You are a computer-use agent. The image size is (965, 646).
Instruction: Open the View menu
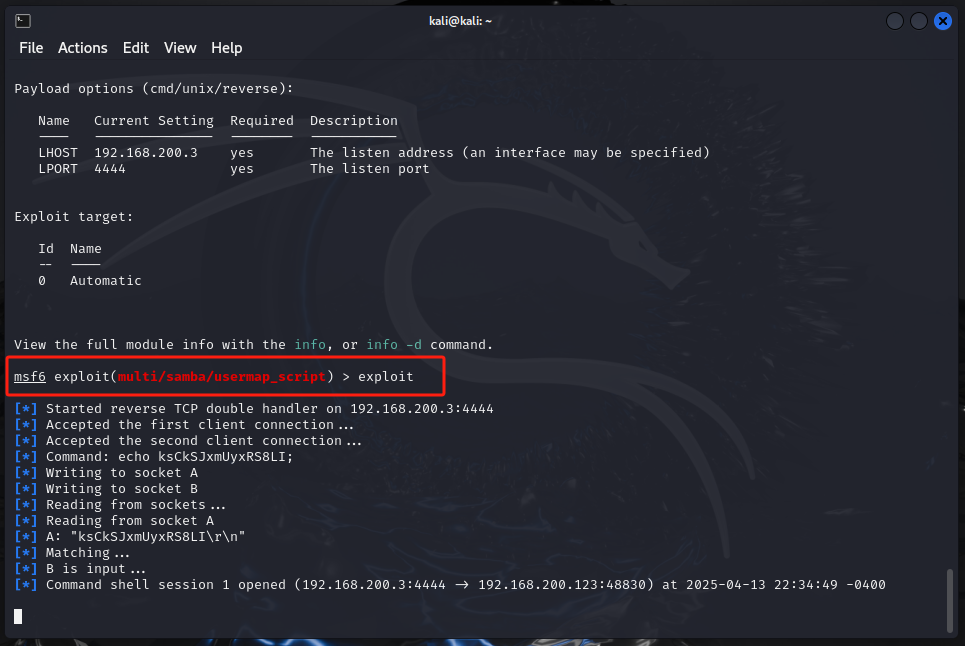click(x=180, y=48)
